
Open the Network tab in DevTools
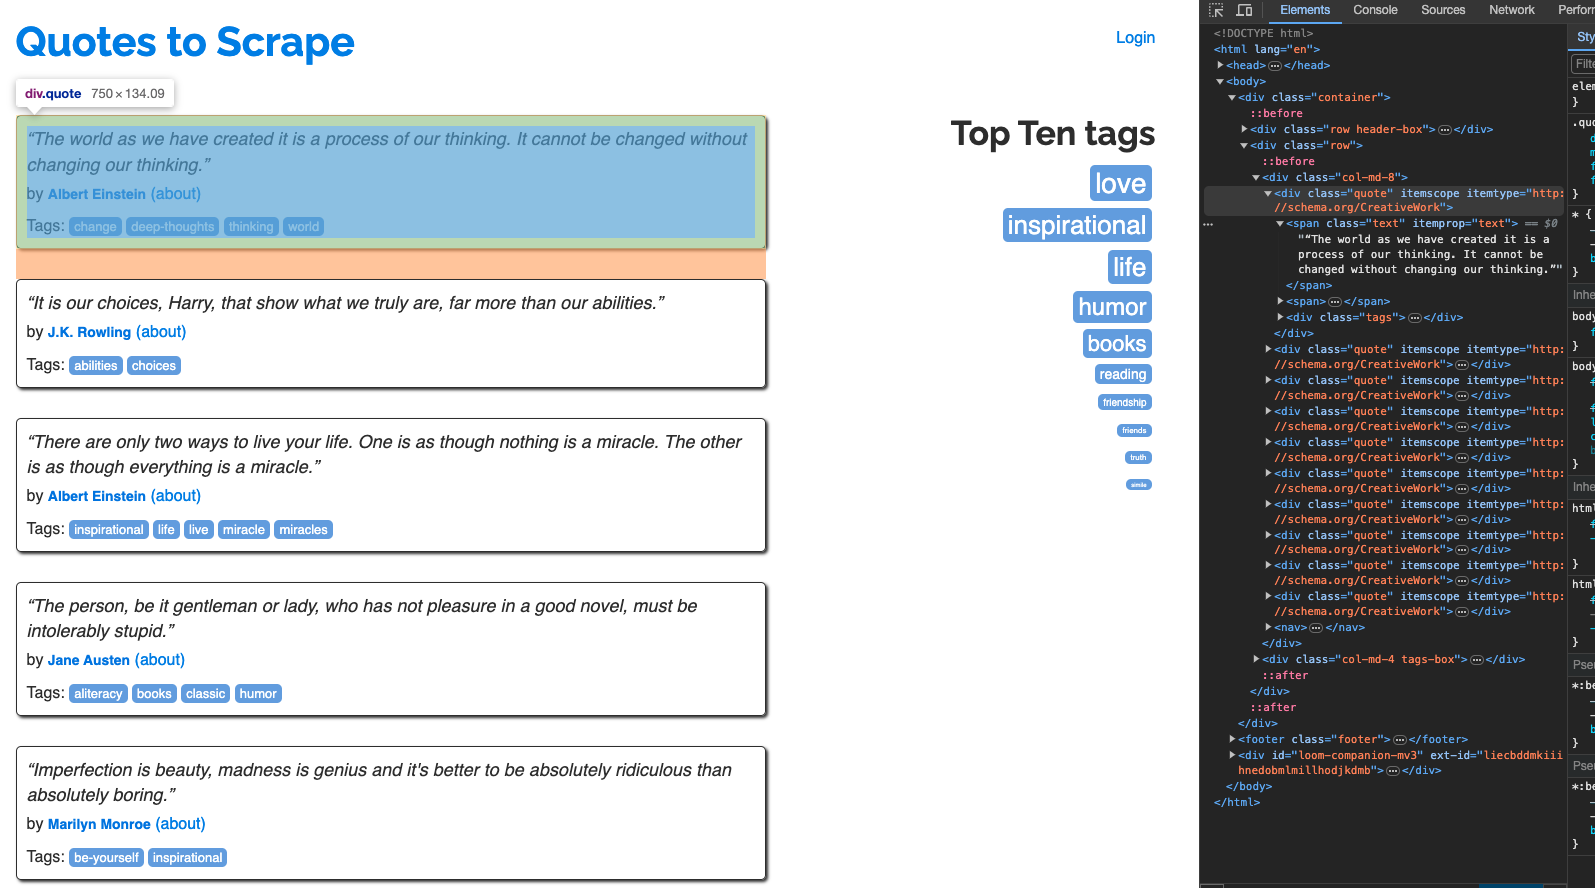[x=1511, y=10]
